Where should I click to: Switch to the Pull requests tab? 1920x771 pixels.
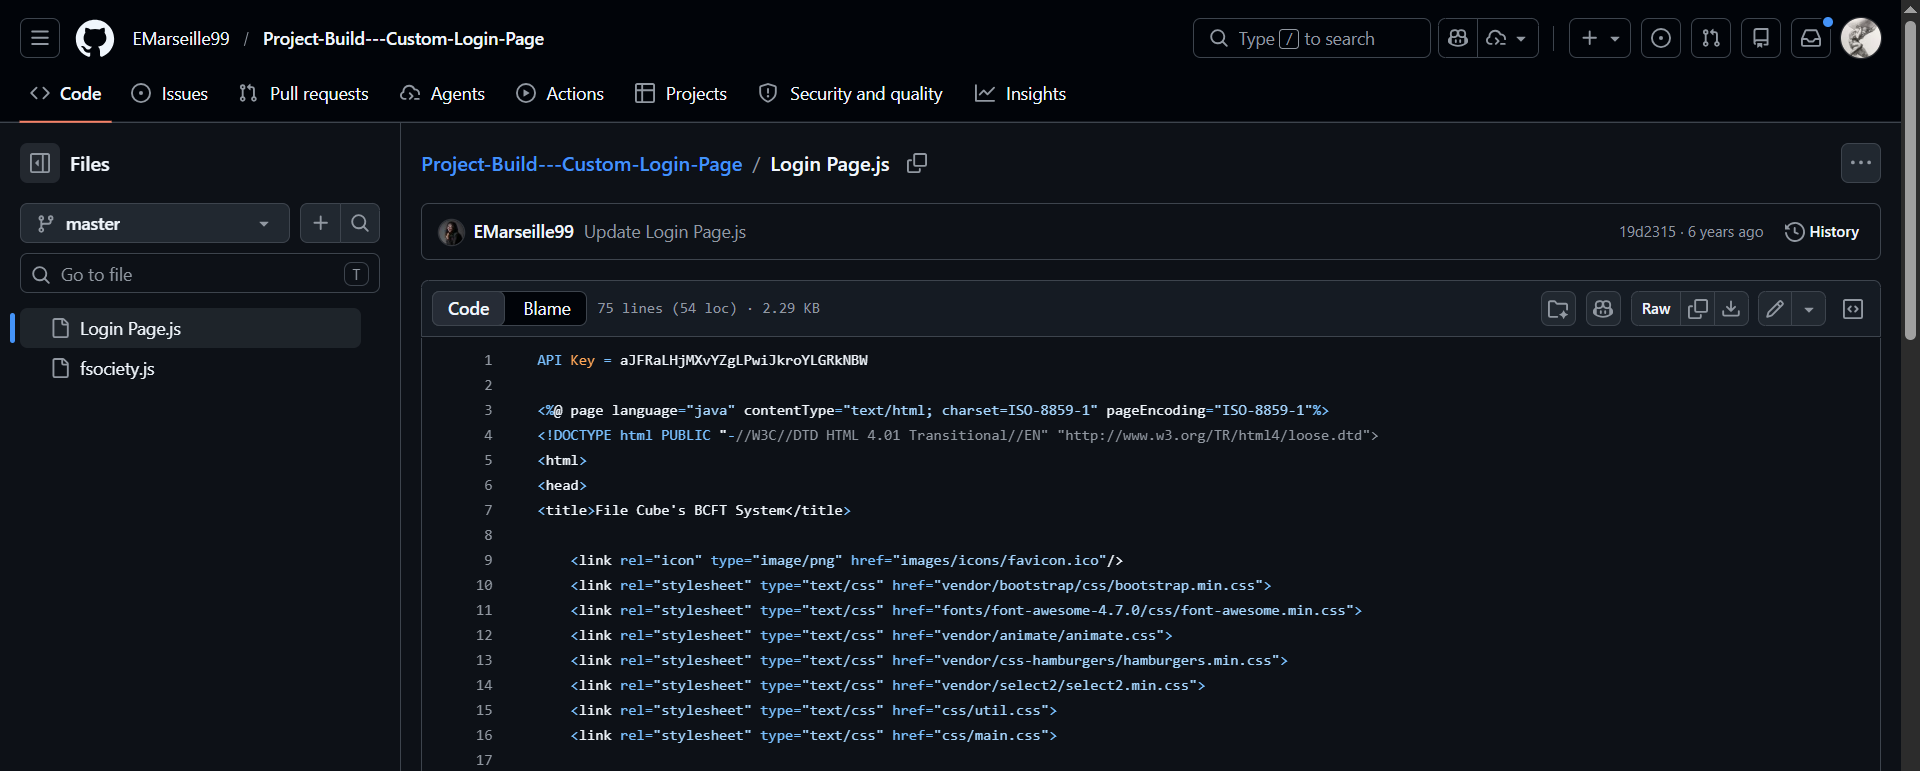coord(304,93)
